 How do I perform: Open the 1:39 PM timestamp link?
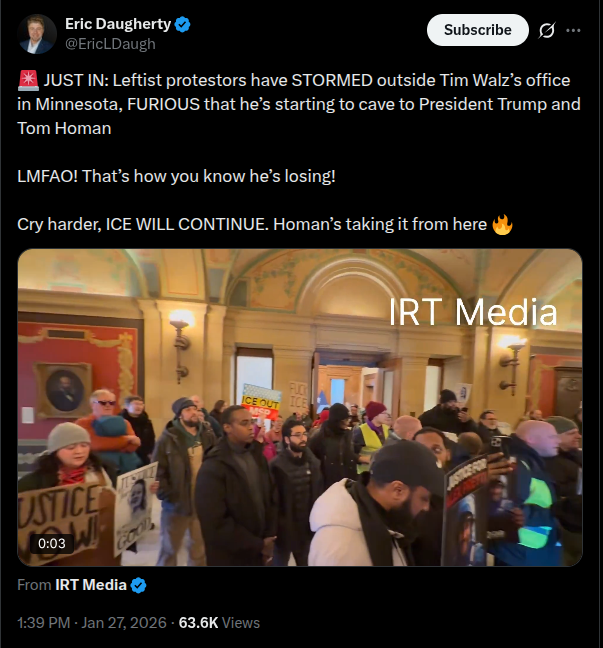click(x=44, y=623)
